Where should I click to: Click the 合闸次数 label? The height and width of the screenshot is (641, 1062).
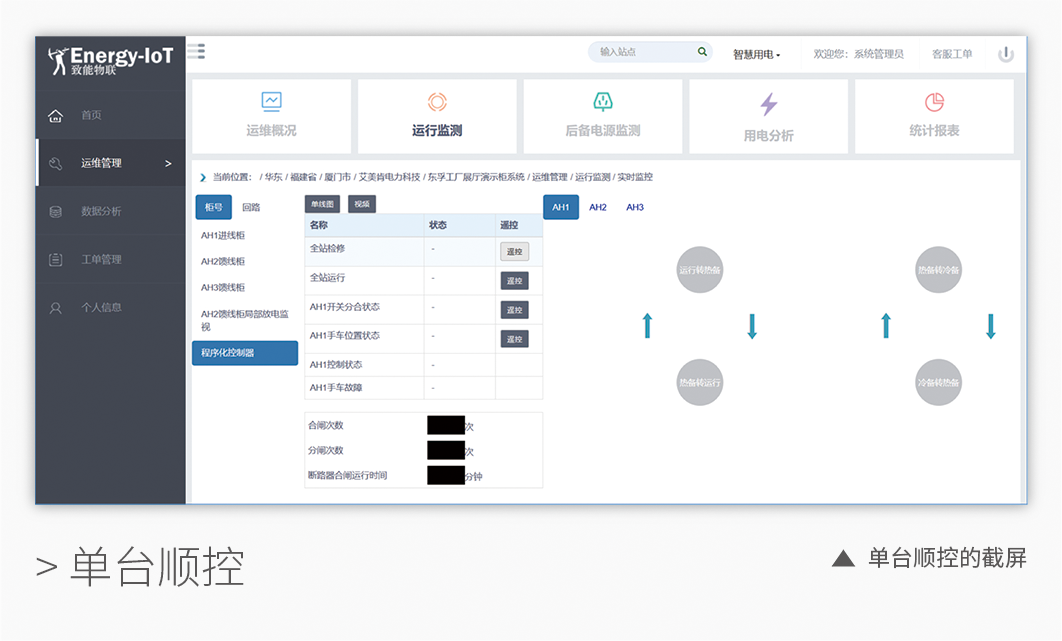point(326,426)
